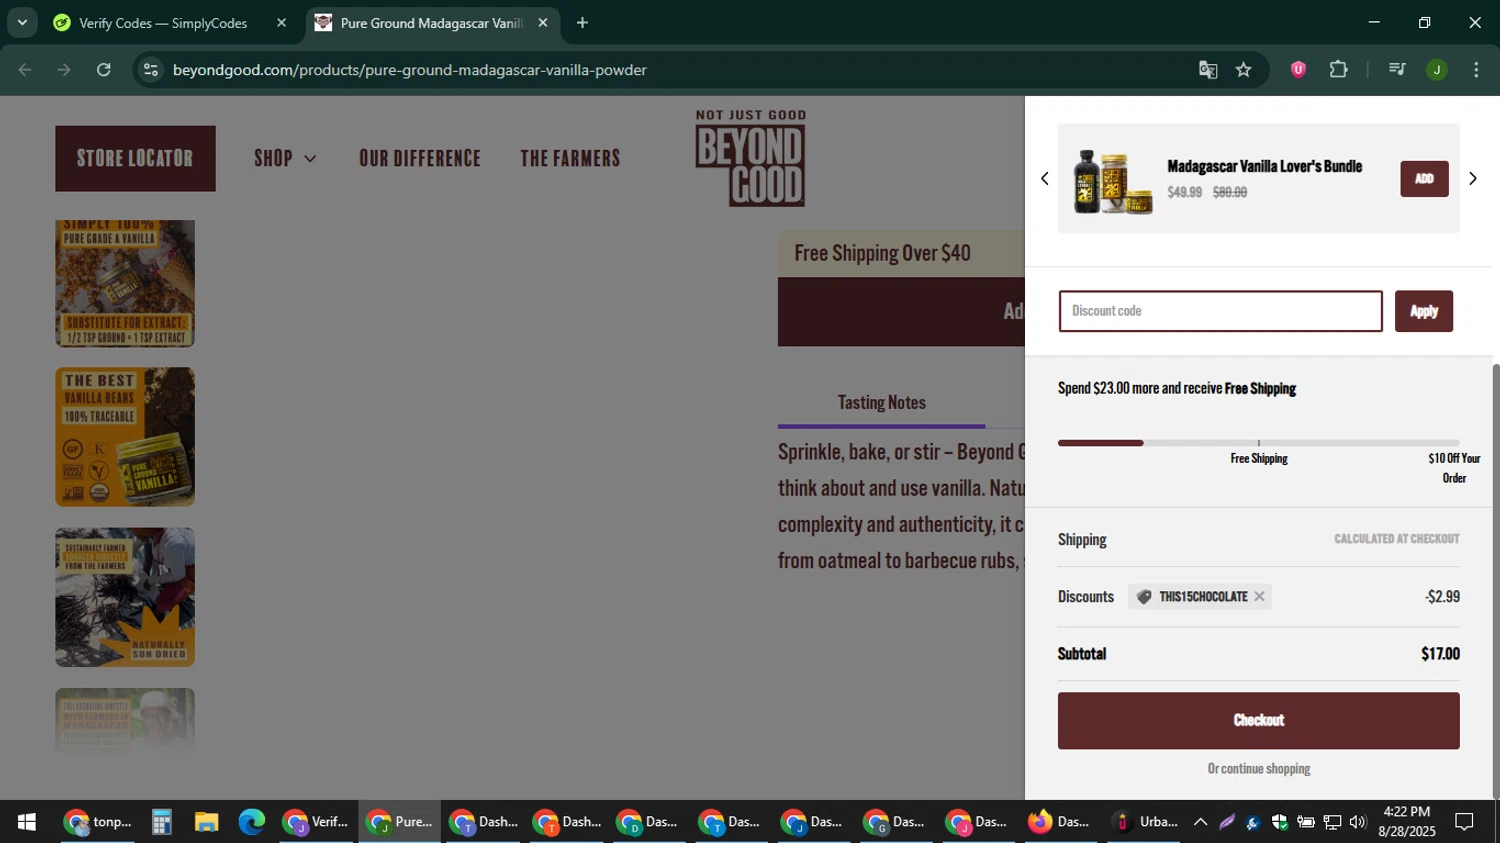Go forward to the next page
Screen dimensions: 1500x843
(64, 70)
